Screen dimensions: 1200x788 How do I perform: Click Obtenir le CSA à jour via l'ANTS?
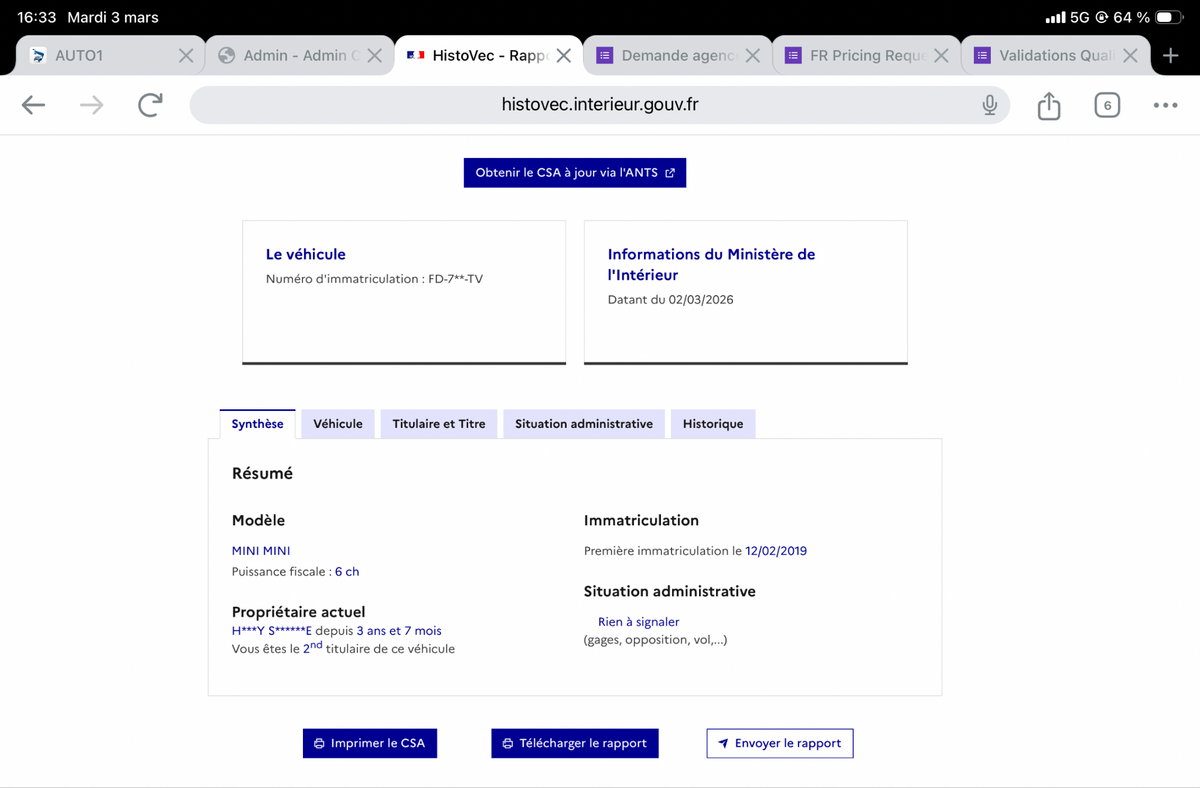pyautogui.click(x=575, y=173)
